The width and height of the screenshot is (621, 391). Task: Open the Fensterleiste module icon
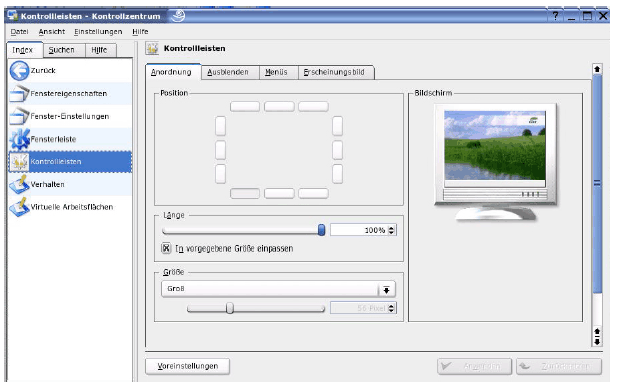coord(19,139)
